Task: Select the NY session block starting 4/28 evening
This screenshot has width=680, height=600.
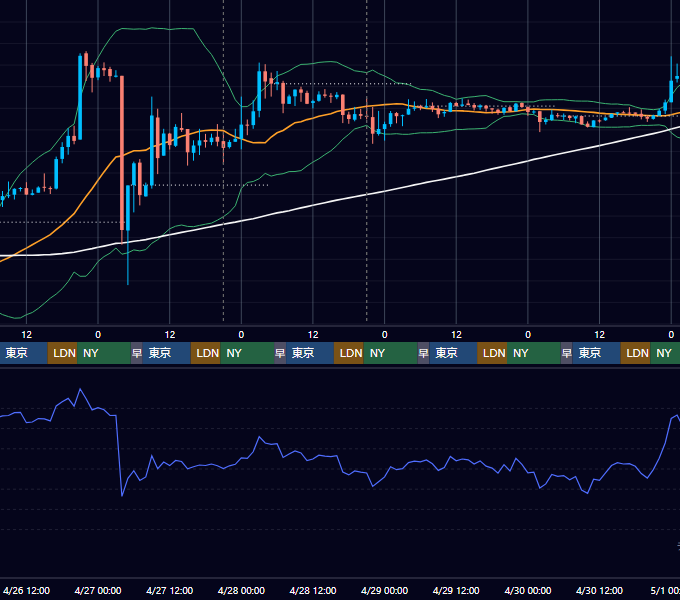Action: click(391, 353)
